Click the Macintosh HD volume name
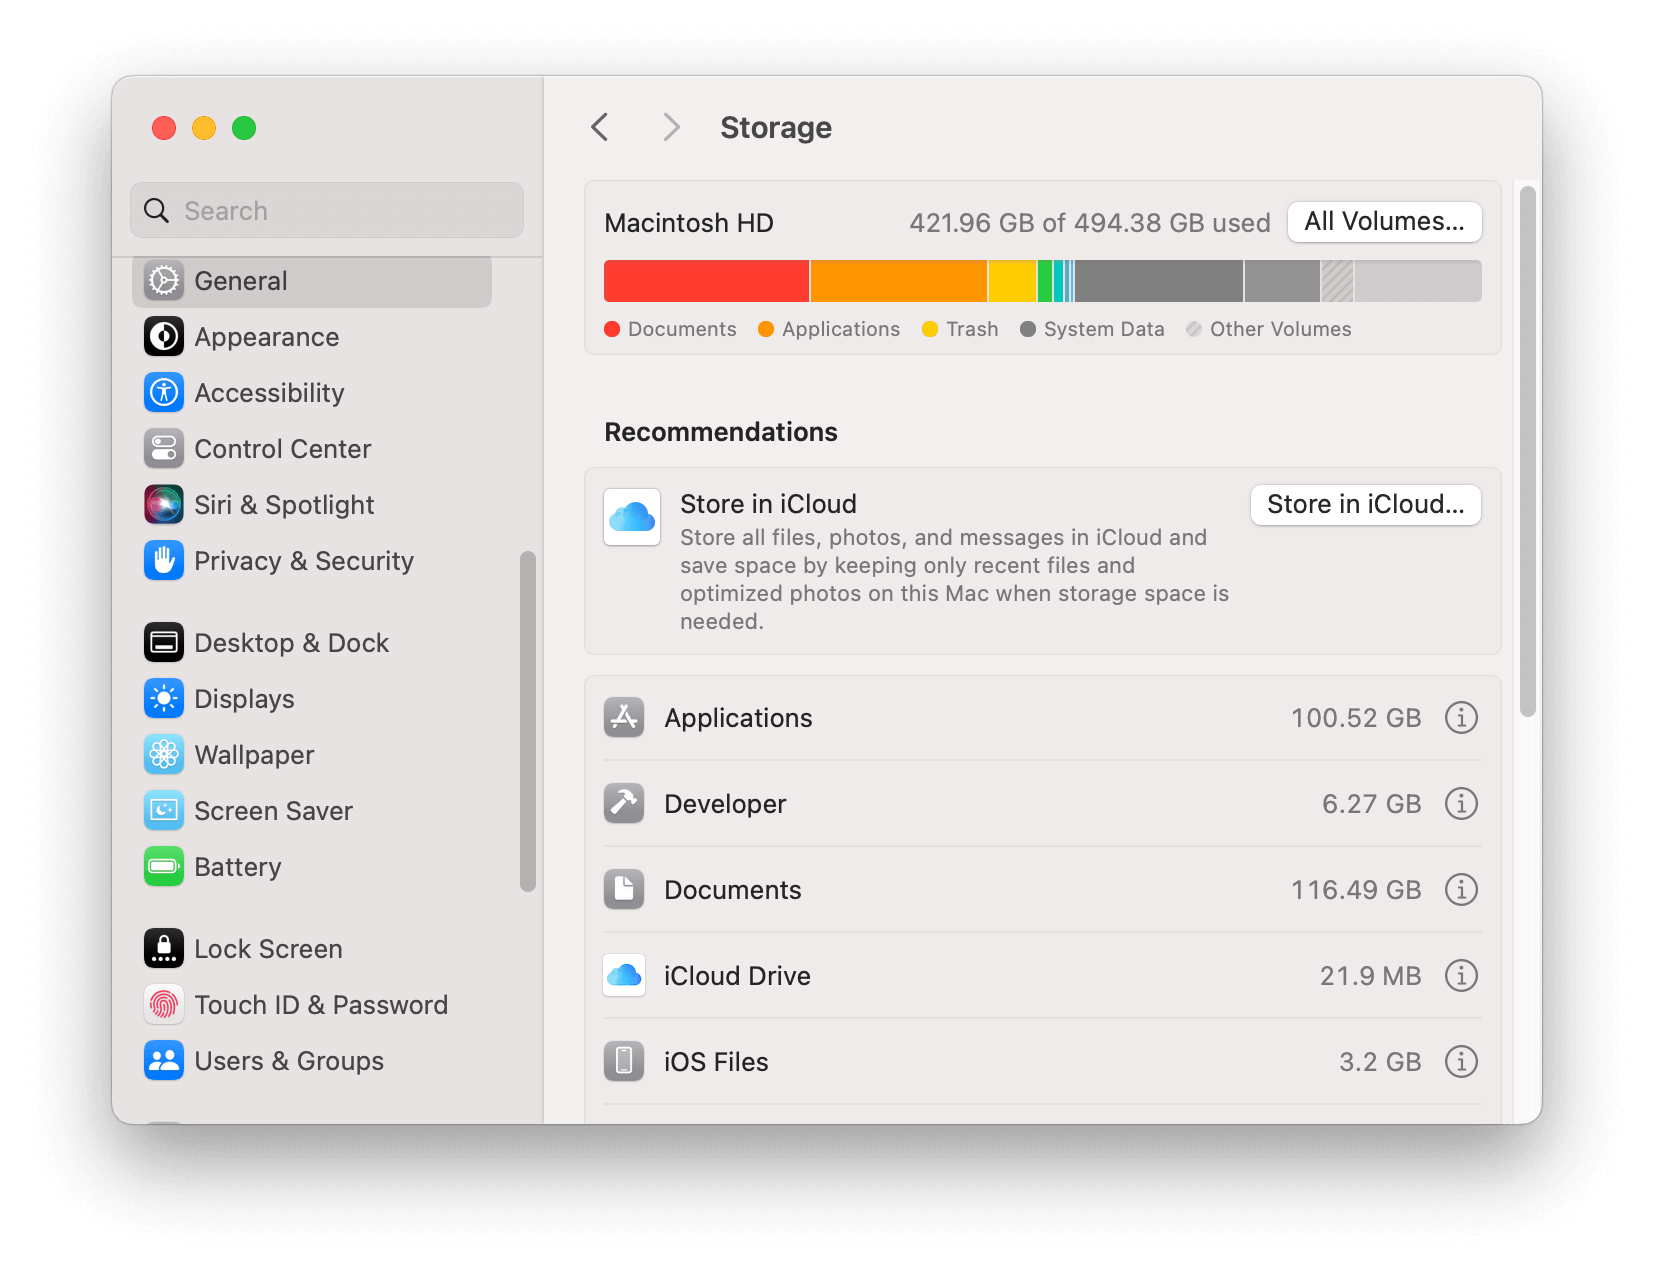 point(689,223)
